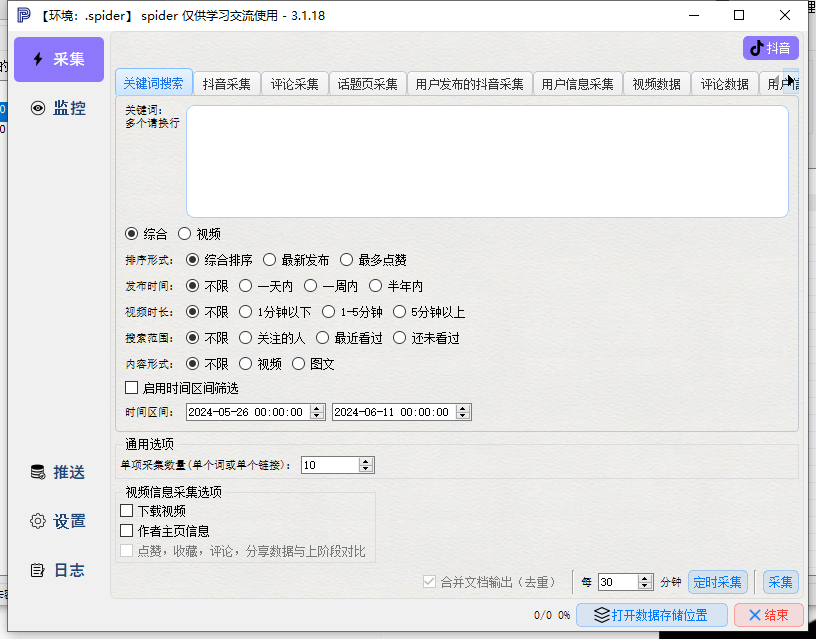The image size is (816, 639).
Task: Click the red 结束 button
Action: 769,615
